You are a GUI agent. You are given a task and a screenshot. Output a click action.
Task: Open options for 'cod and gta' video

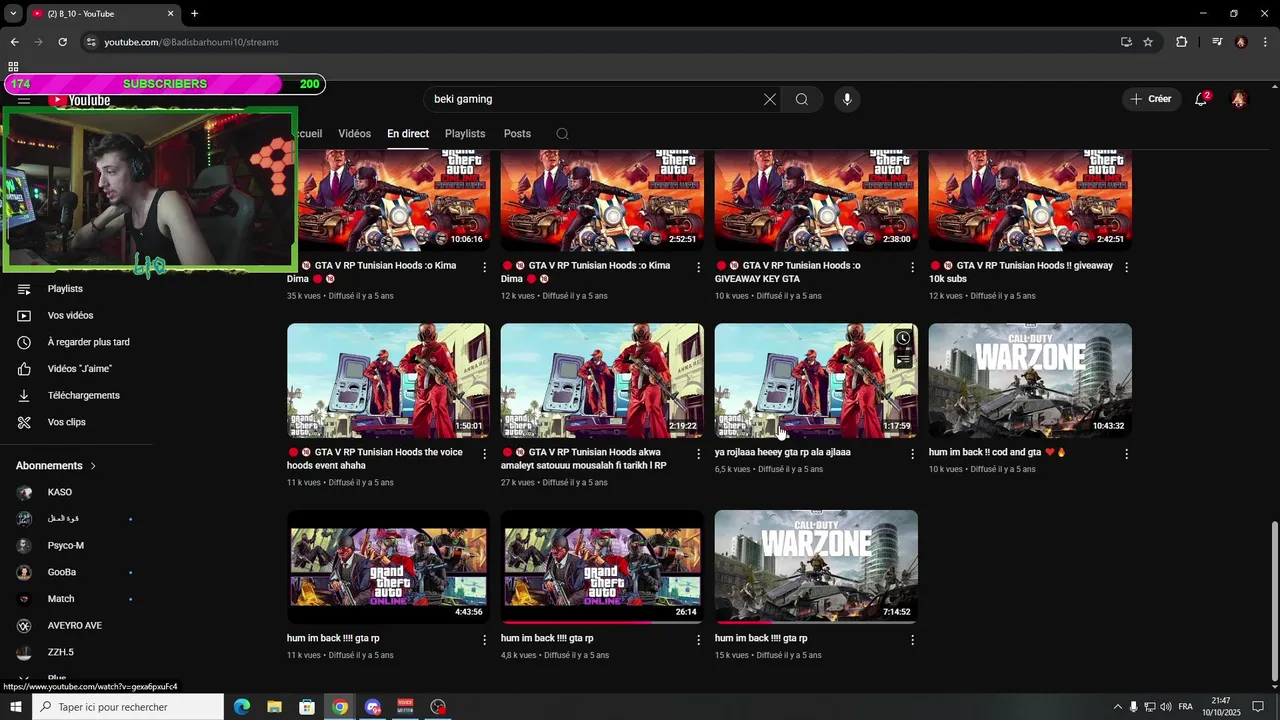pyautogui.click(x=1126, y=454)
